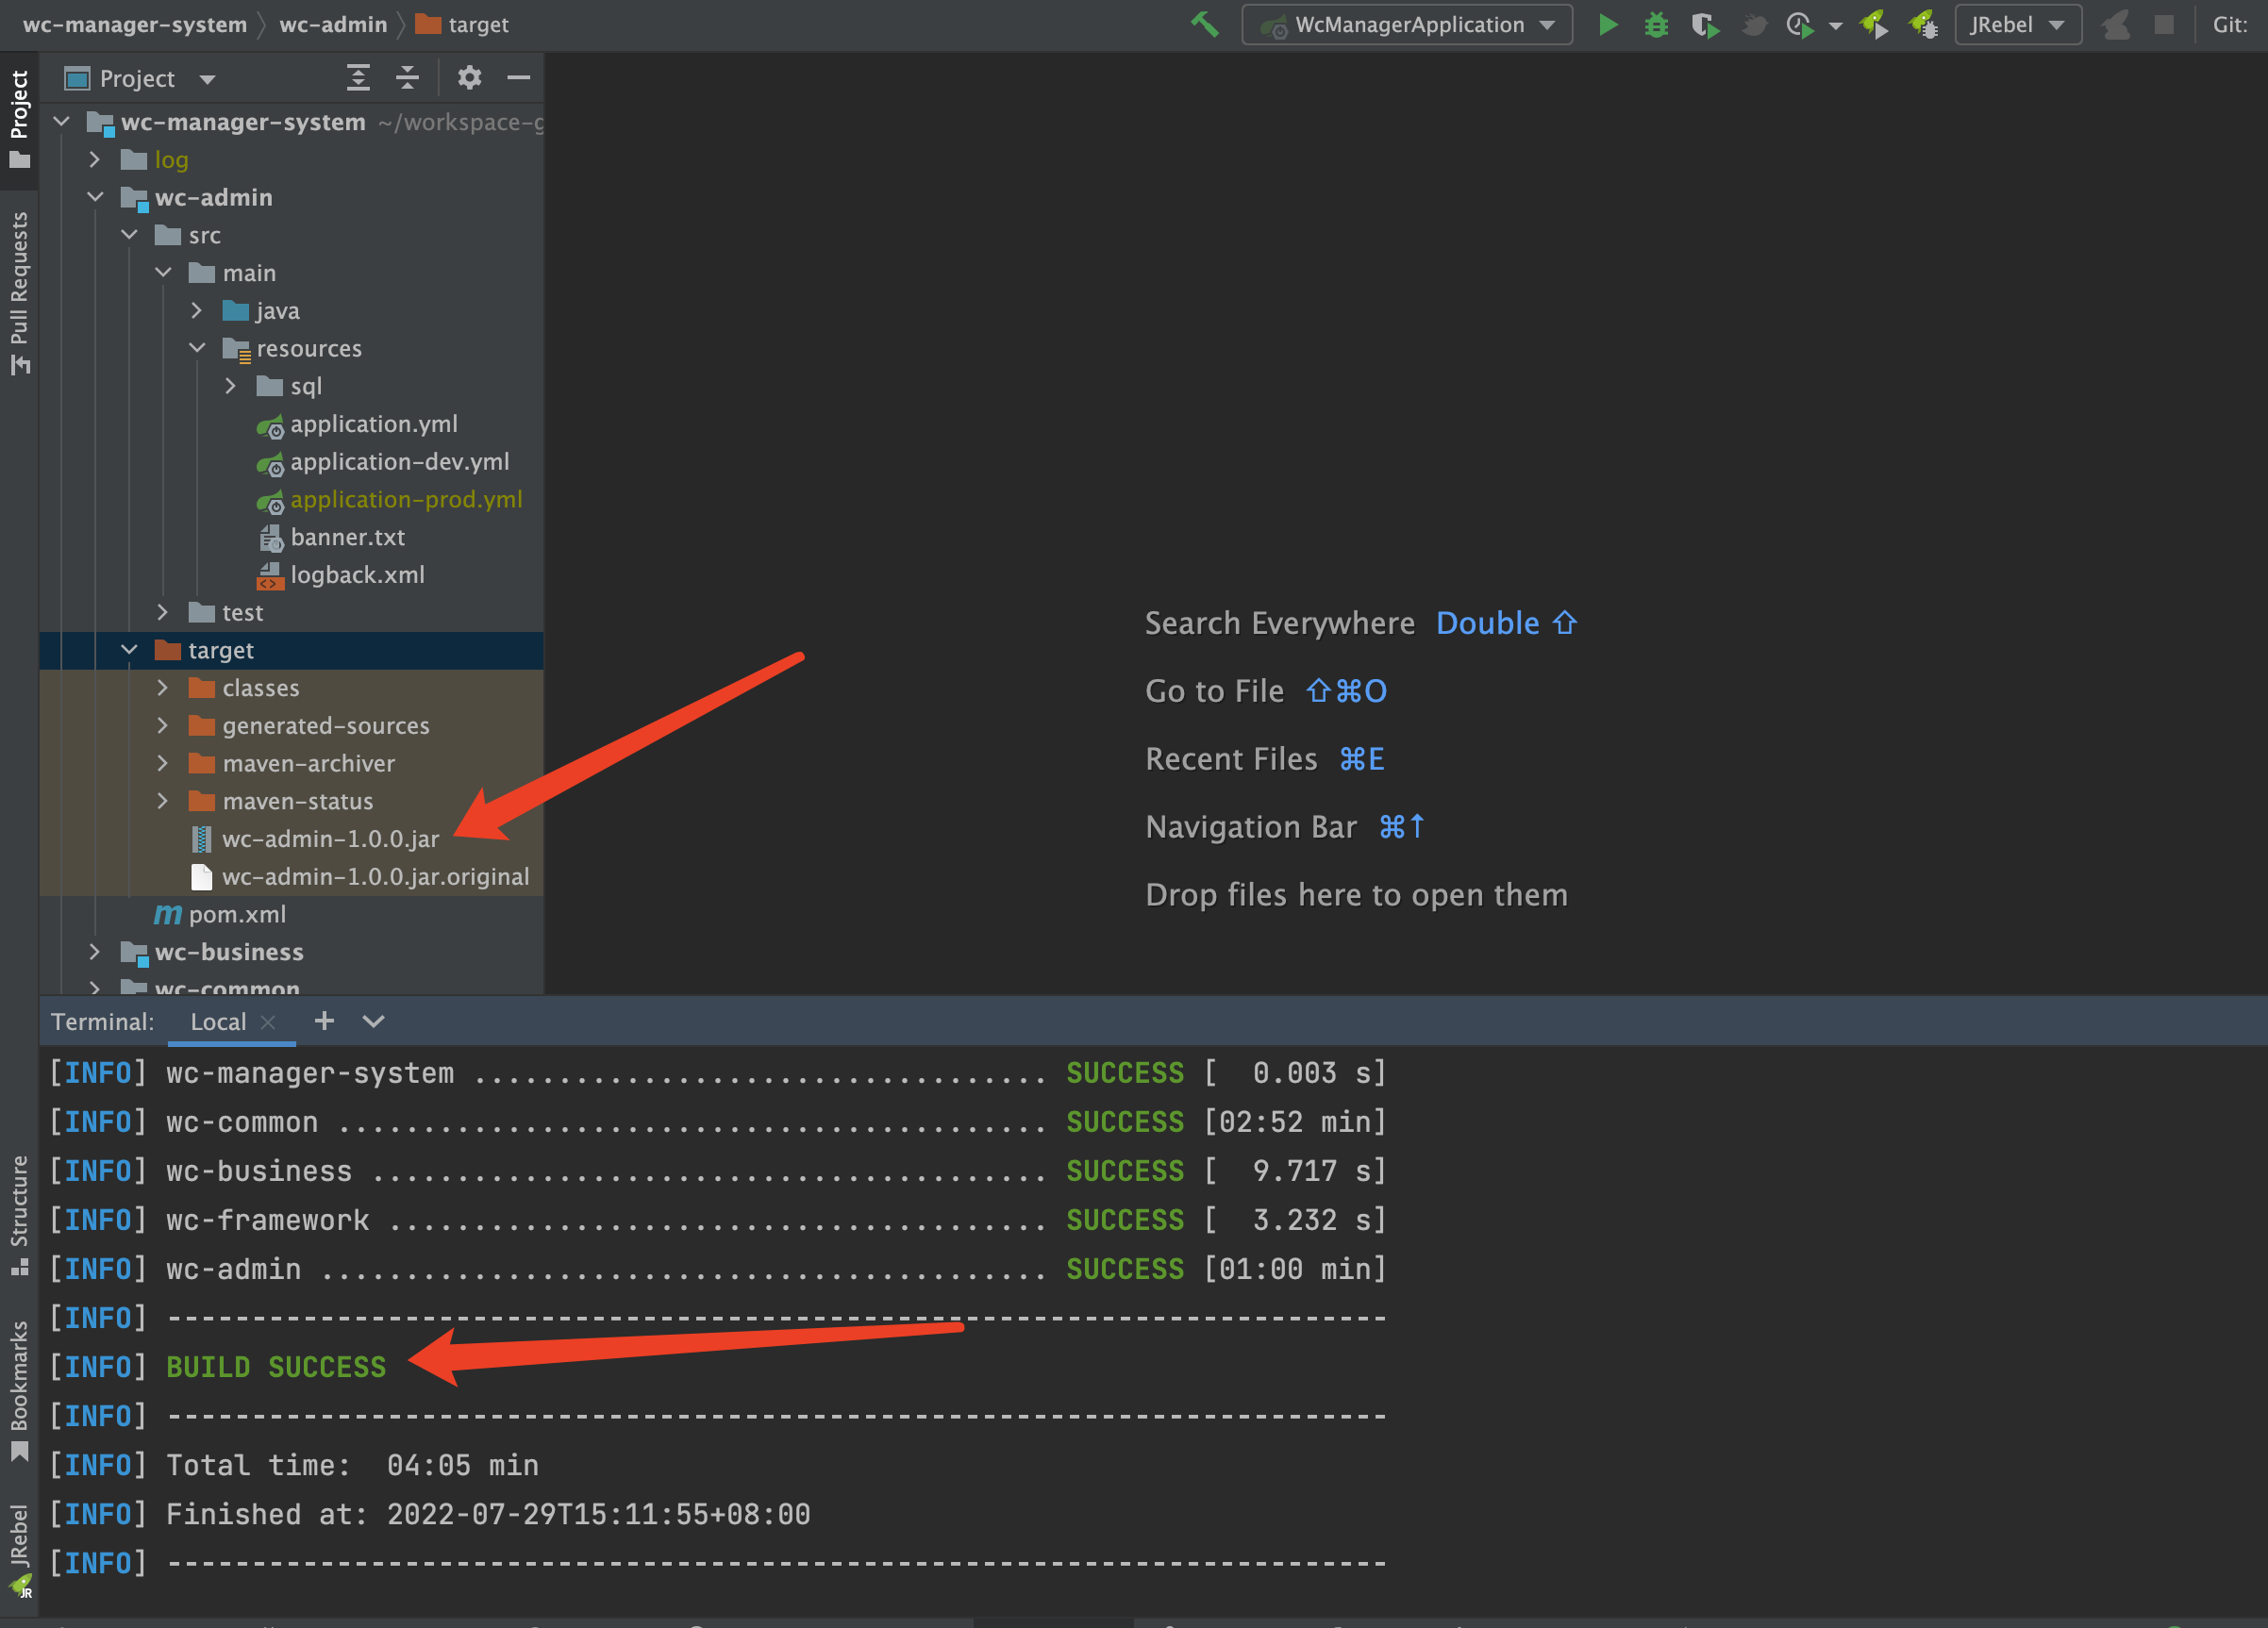Open Project panel settings gear
2268x1628 pixels.
click(469, 77)
